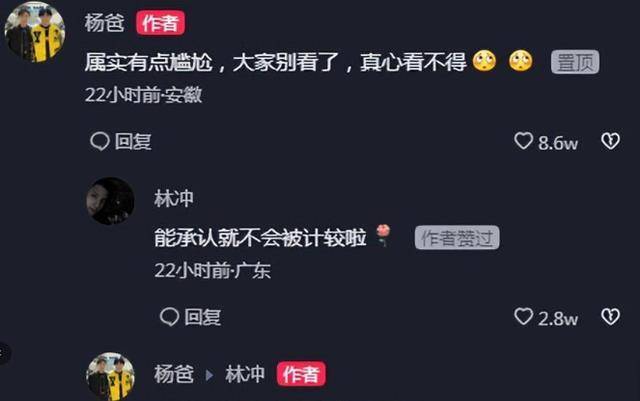Like 杨爸's pinned comment with heart icon
This screenshot has width=640, height=401.
click(x=523, y=141)
